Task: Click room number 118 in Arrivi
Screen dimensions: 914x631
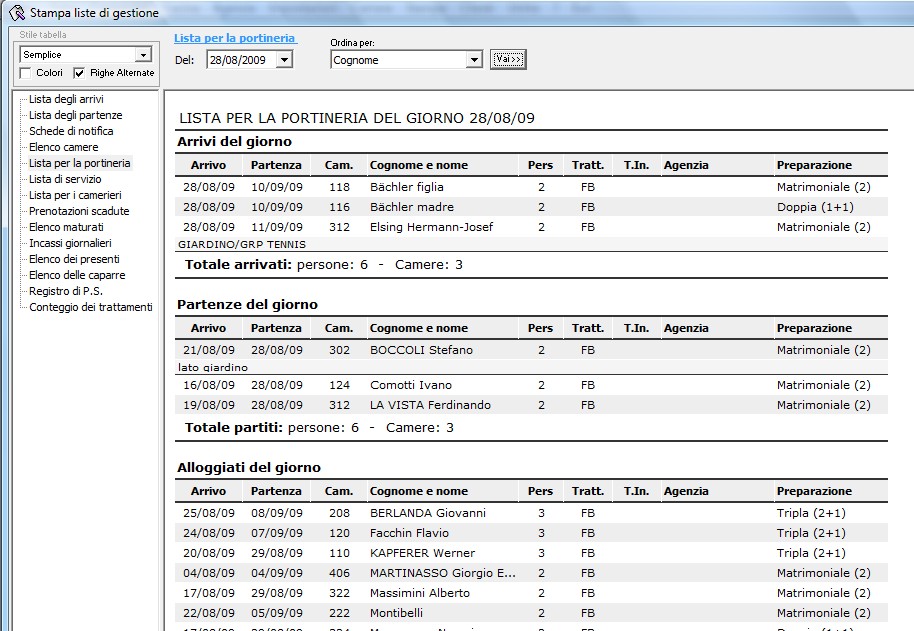Action: (x=339, y=187)
